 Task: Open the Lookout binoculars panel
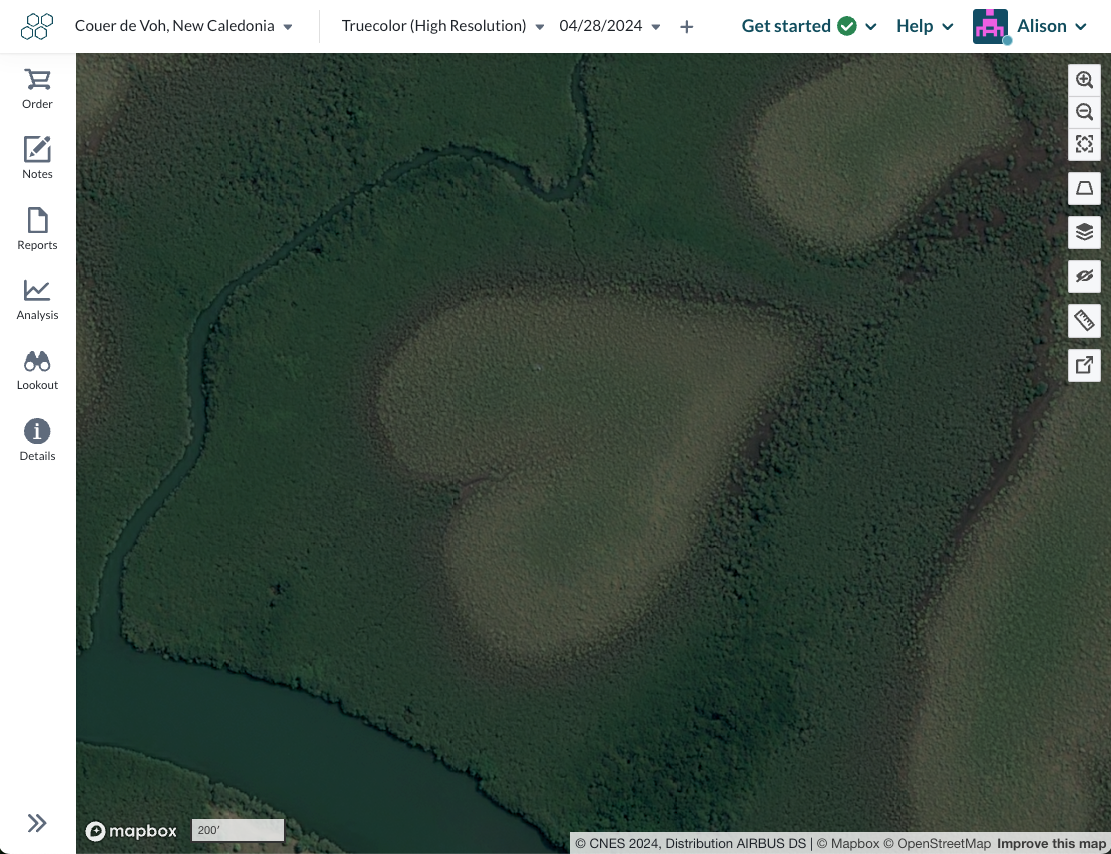[37, 369]
